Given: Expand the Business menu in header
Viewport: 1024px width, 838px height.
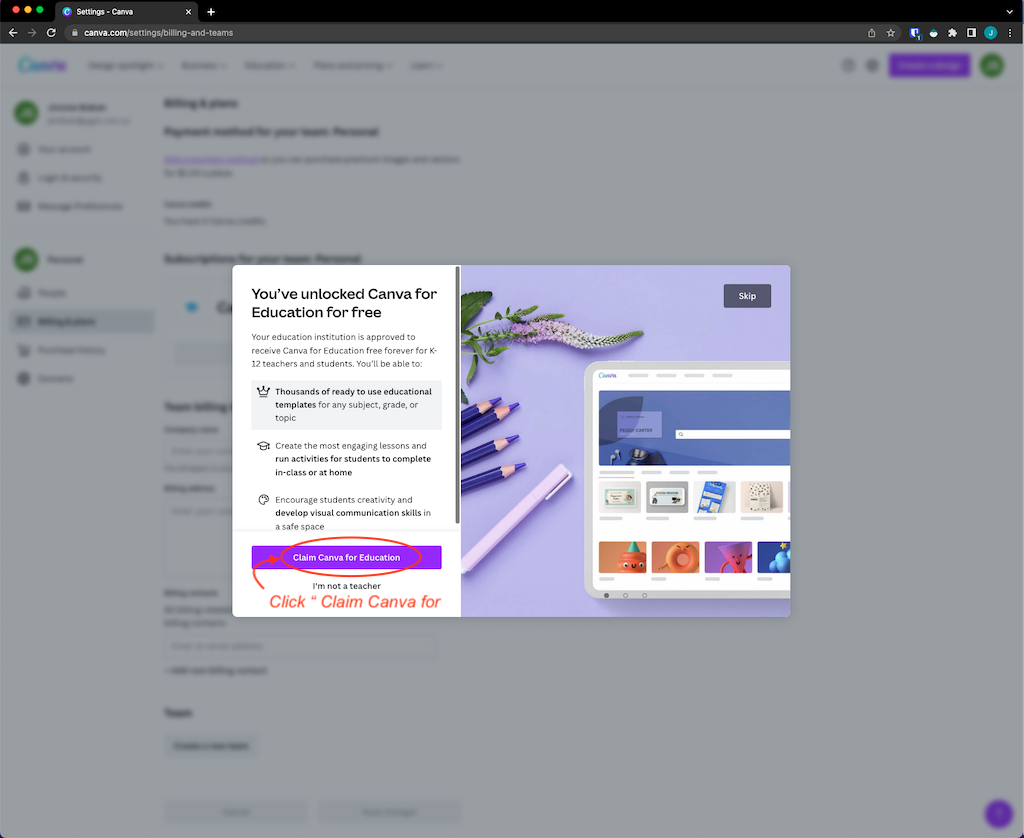Looking at the screenshot, I should 204,65.
